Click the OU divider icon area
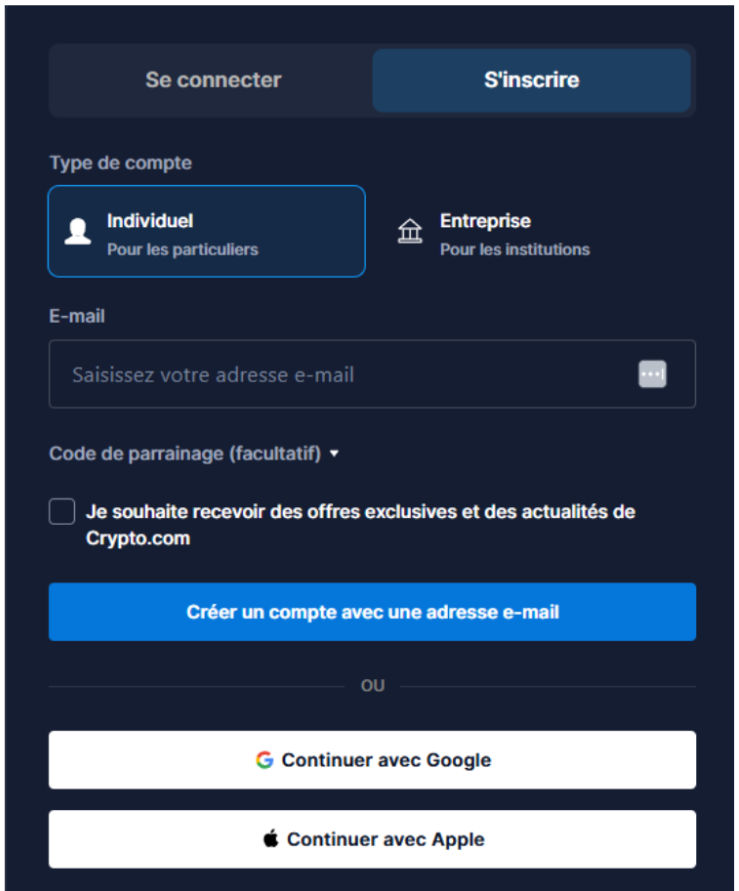Viewport: 739px width, 891px height. 372,685
